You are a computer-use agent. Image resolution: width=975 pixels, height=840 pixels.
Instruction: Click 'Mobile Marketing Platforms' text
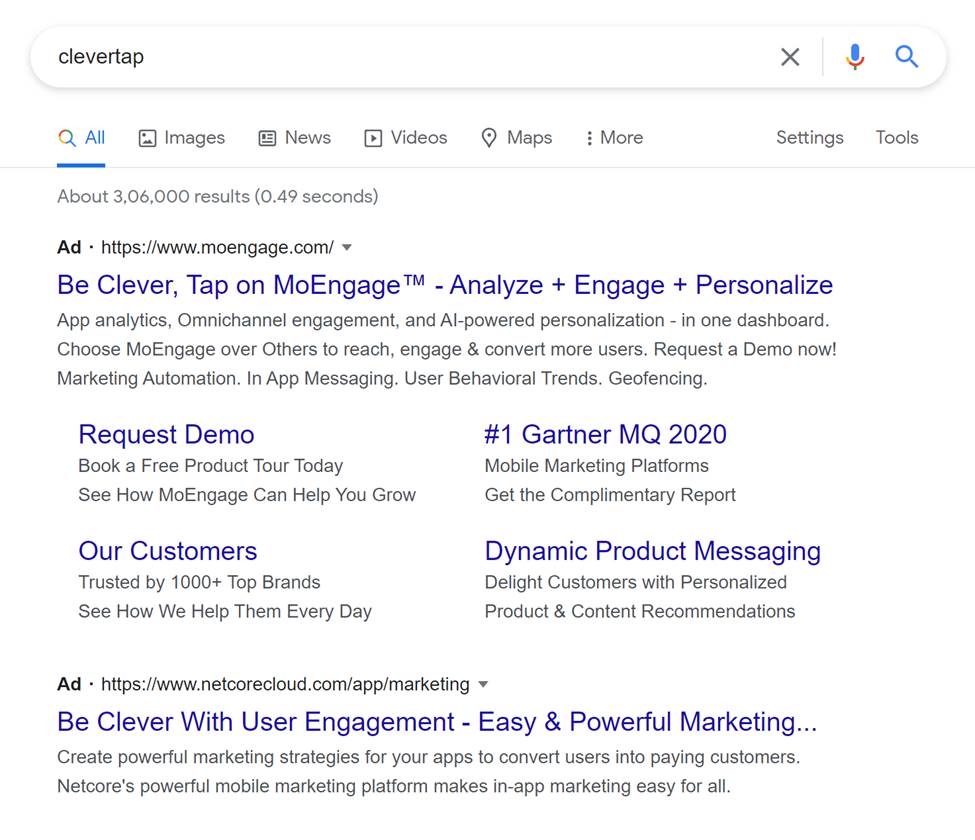pyautogui.click(x=597, y=466)
